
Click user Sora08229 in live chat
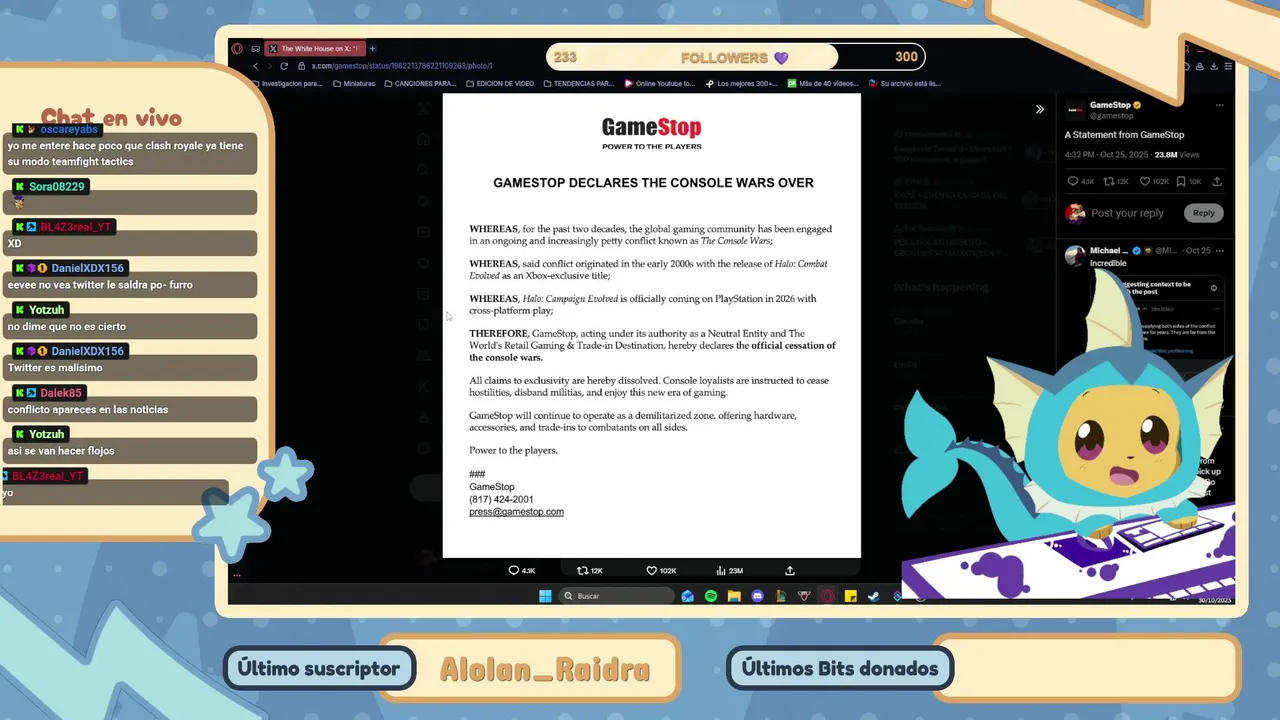57,187
